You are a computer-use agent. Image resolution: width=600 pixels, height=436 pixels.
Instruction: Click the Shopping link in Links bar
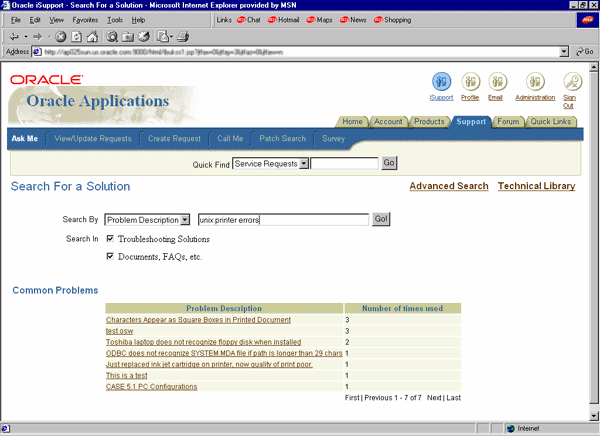(x=393, y=20)
